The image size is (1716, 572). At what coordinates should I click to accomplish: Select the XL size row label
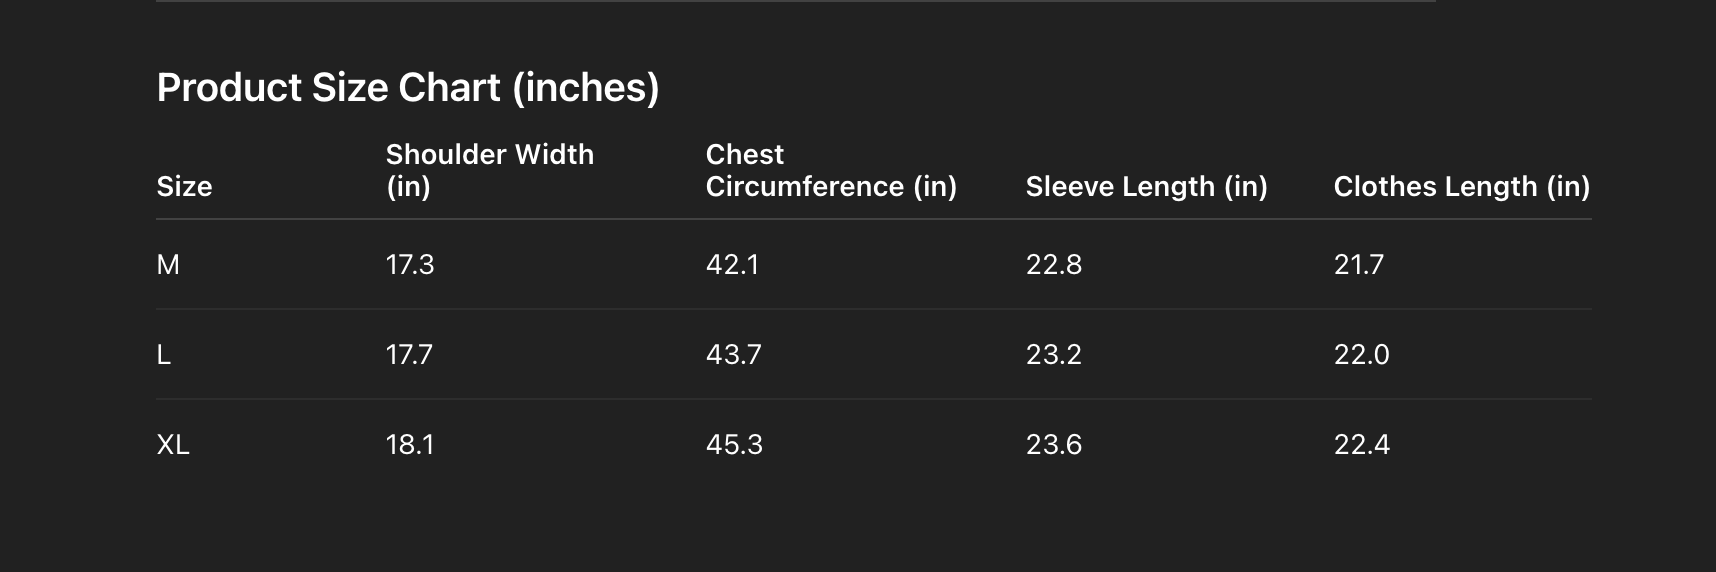173,445
